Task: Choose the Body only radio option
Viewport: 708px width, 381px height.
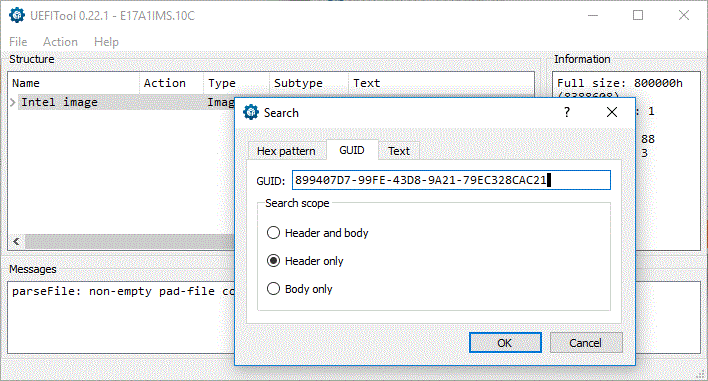Action: pyautogui.click(x=273, y=289)
